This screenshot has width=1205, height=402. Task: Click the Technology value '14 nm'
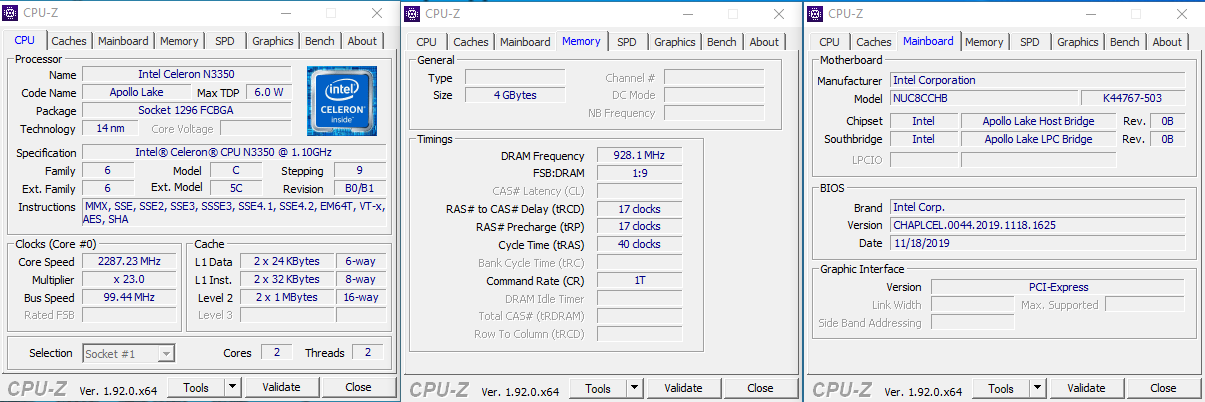[110, 129]
